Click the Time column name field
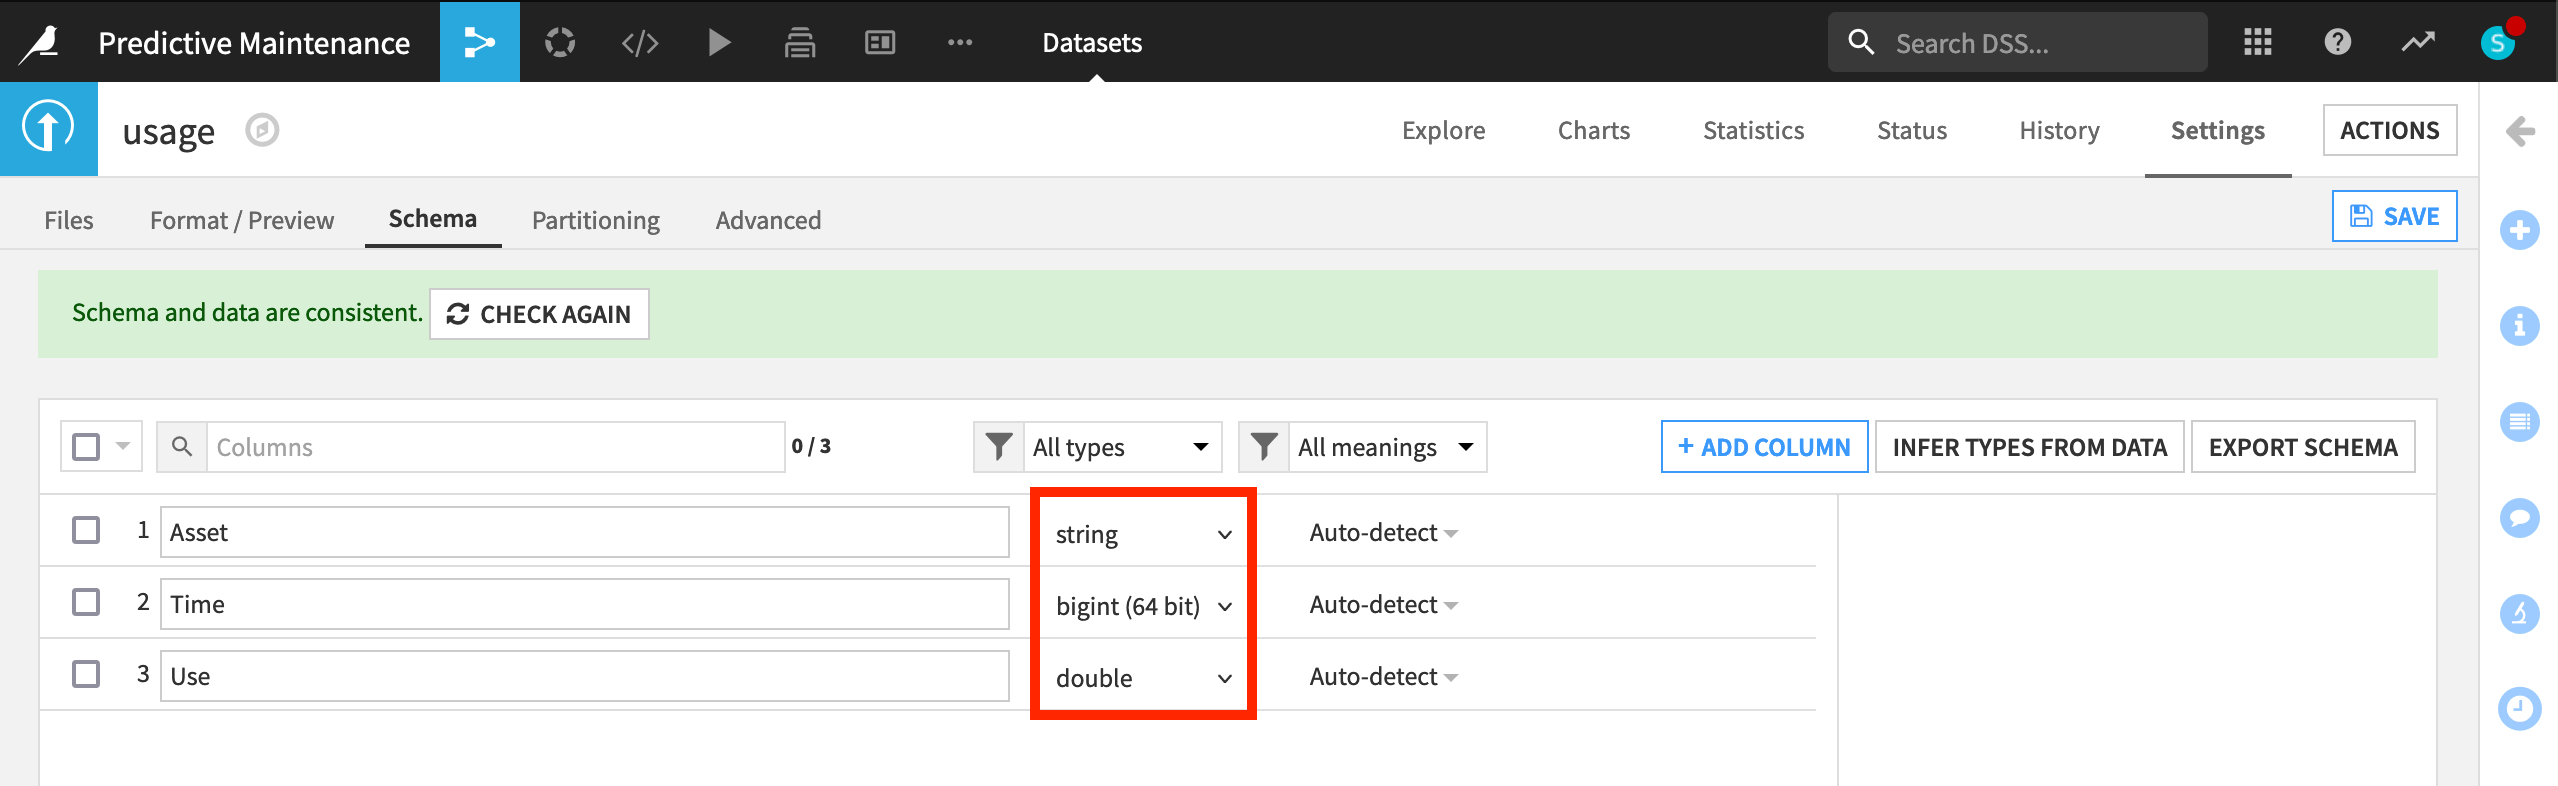 (x=584, y=604)
